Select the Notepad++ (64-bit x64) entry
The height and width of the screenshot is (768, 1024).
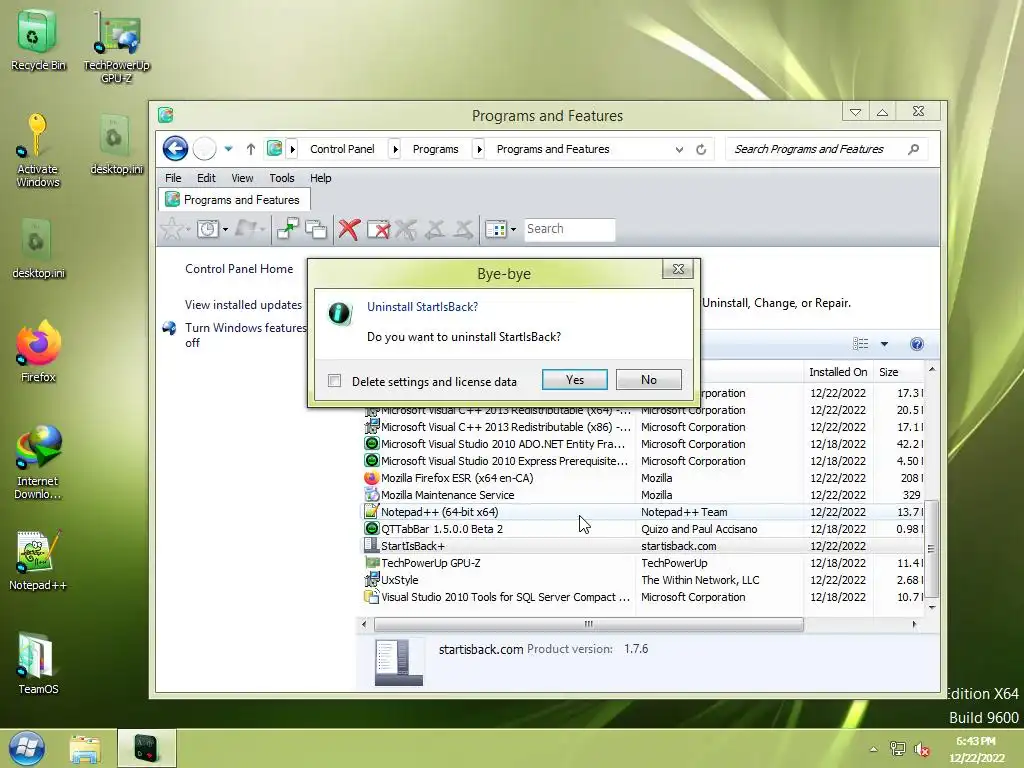pyautogui.click(x=643, y=512)
